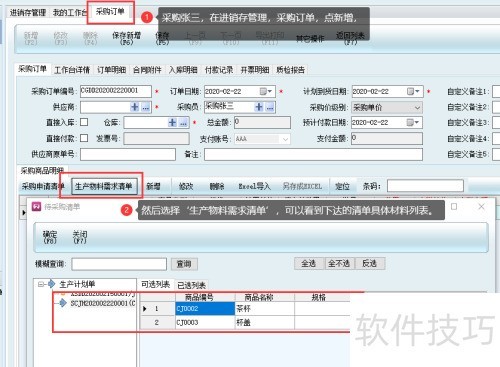Collapse the 生产计划单 tree node
Image resolution: width=500 pixels, height=367 pixels.
coord(41,284)
